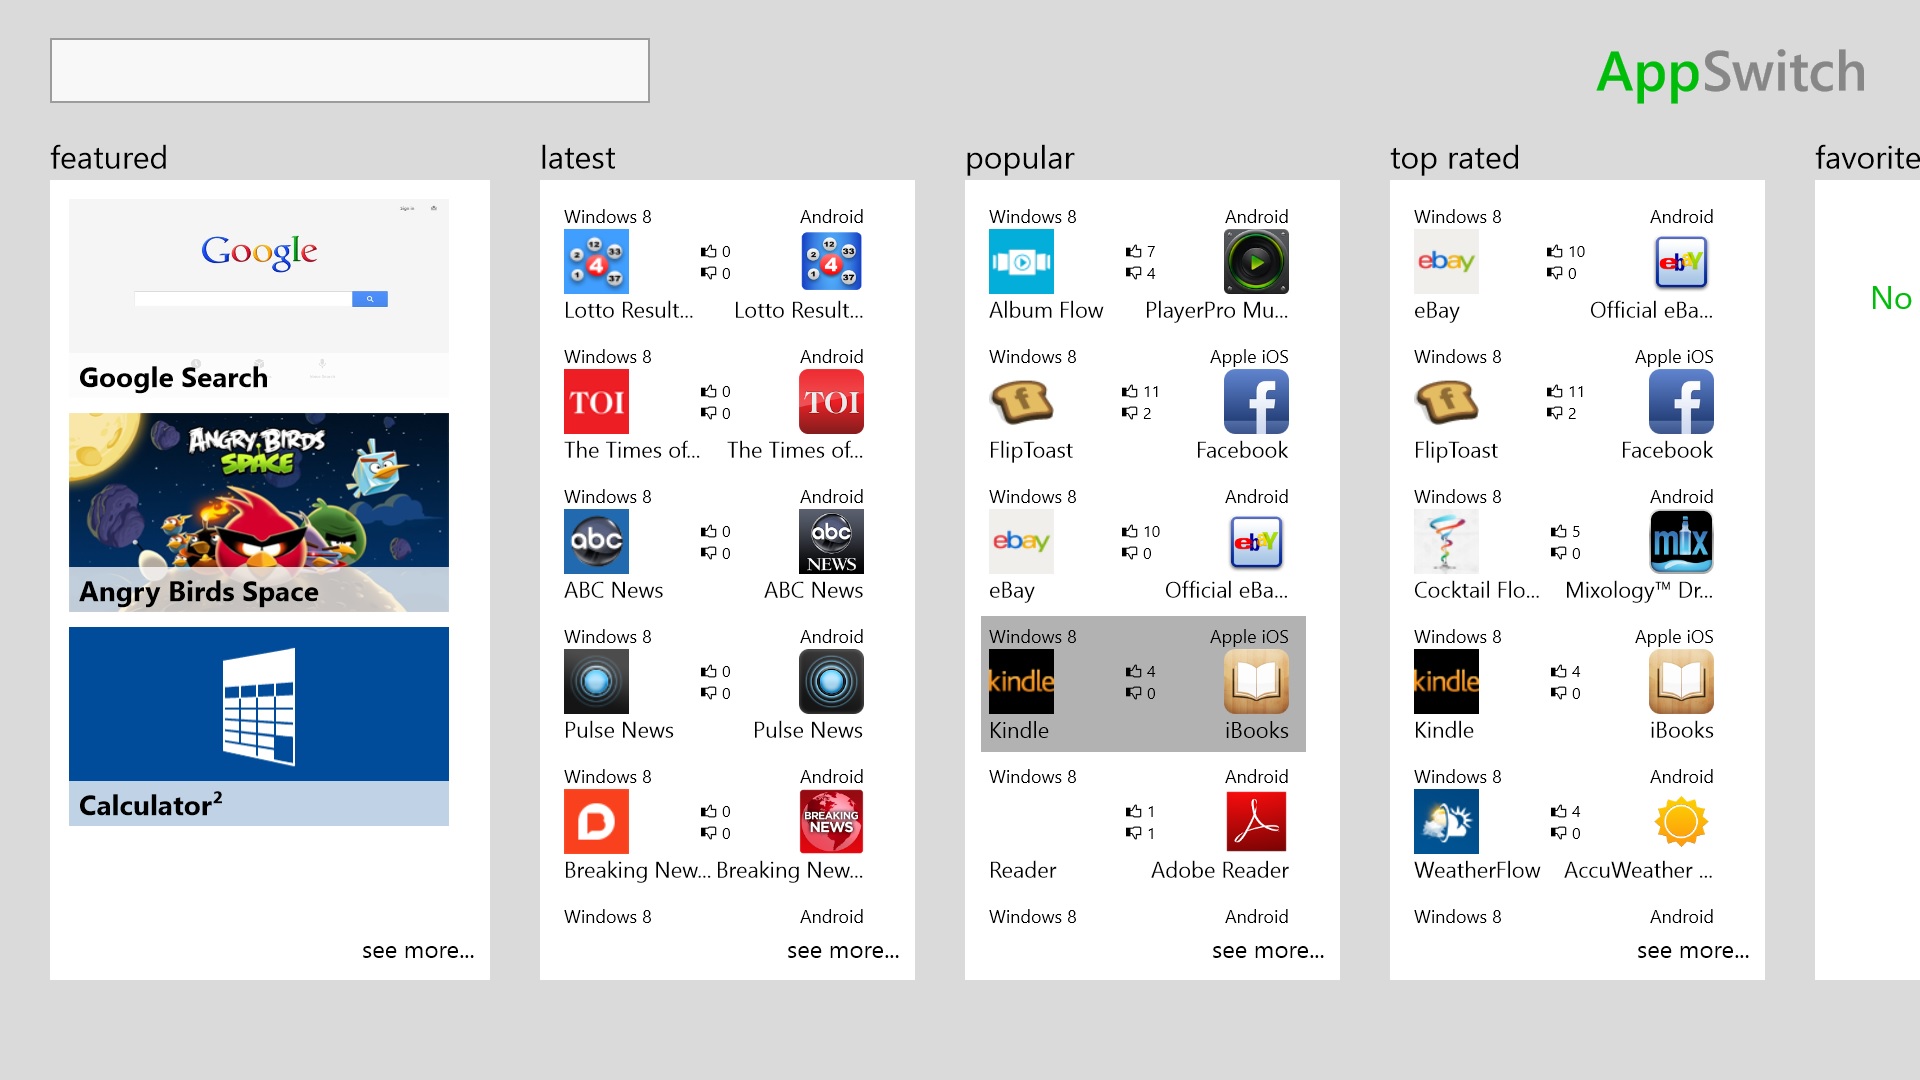The image size is (1920, 1080).
Task: Click see more in the featured section
Action: pyautogui.click(x=417, y=949)
